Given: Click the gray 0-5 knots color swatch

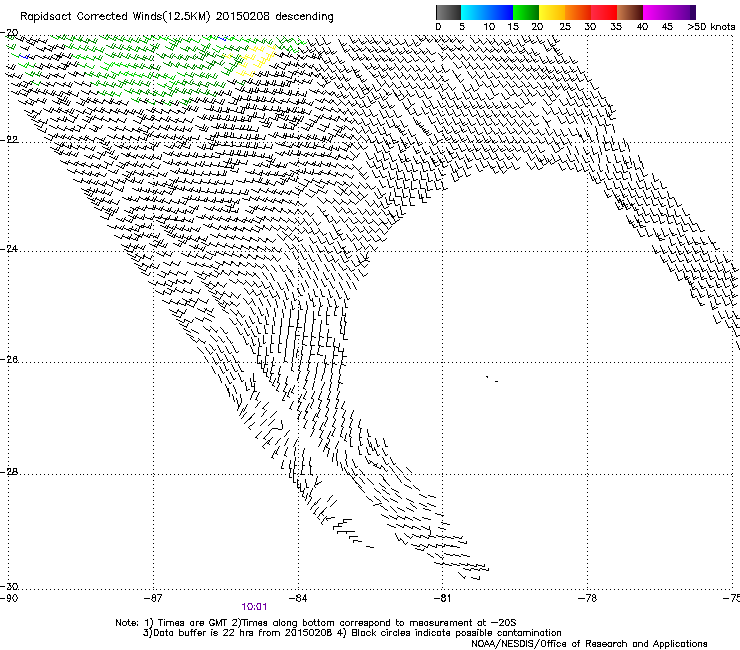Looking at the screenshot, I should 448,12.
